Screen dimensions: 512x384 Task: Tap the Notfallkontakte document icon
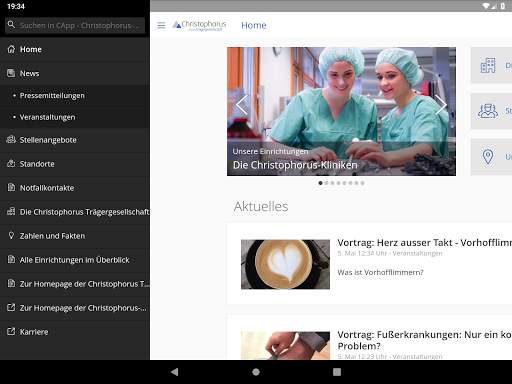[11, 188]
